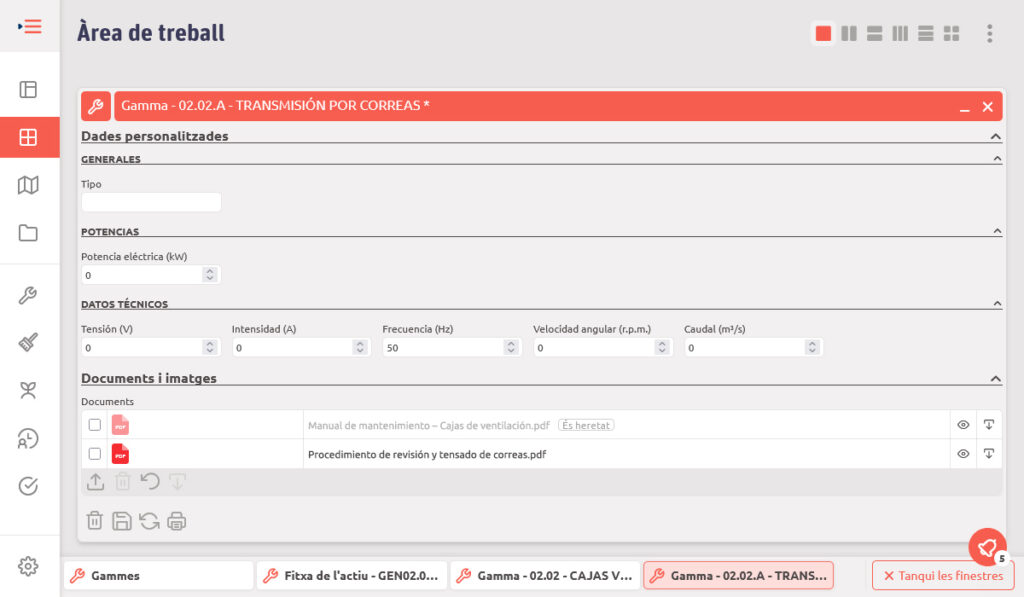Click Tanqui les finestres button
The width and height of the screenshot is (1024, 597).
tap(943, 576)
